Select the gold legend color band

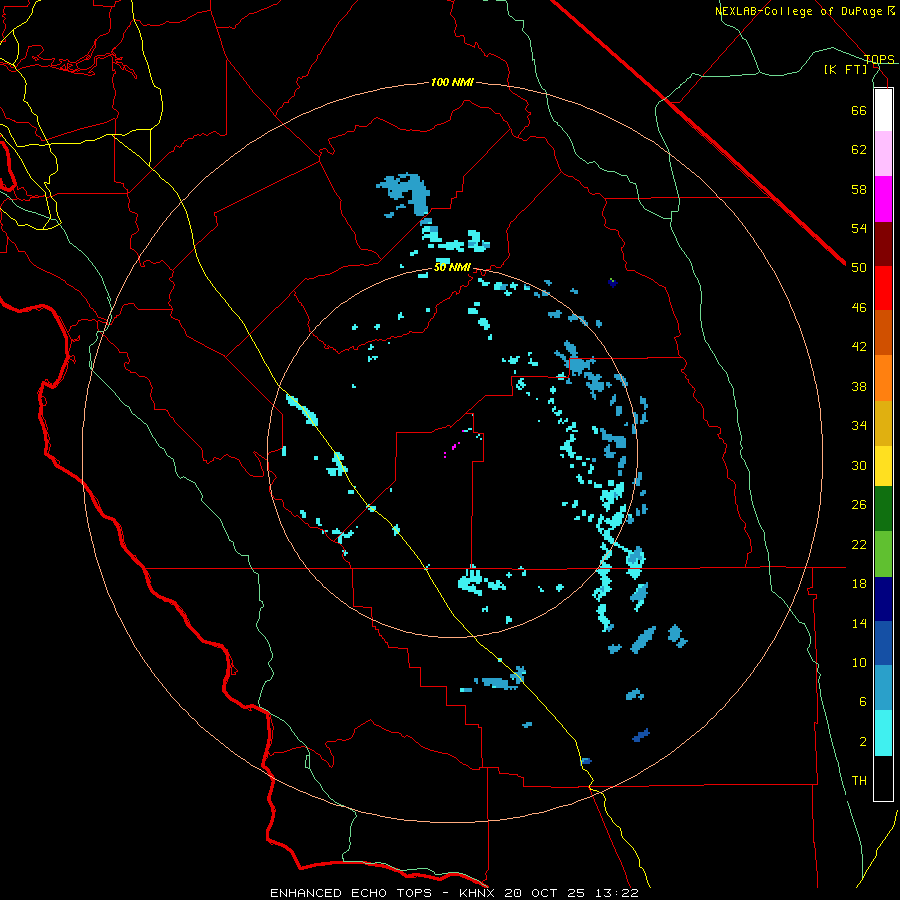(883, 423)
